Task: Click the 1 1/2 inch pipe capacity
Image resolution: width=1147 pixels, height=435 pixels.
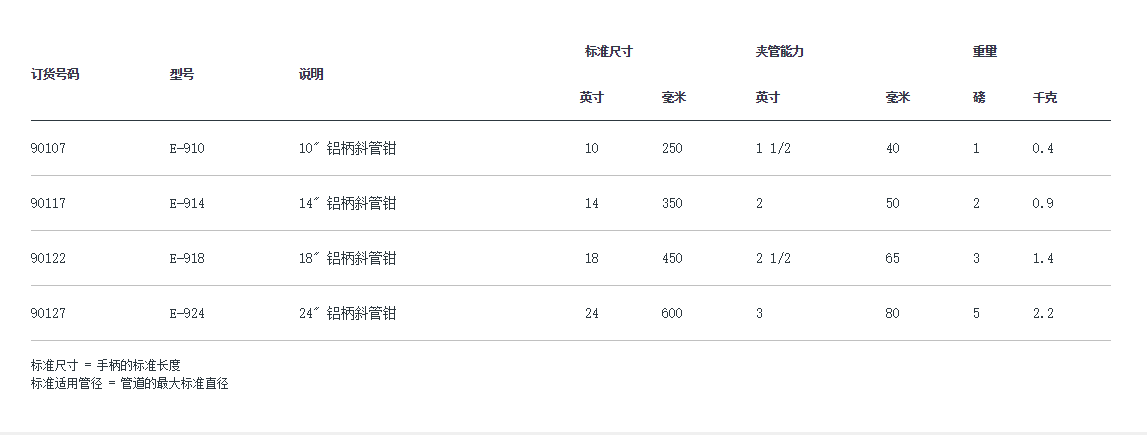Action: 773,149
